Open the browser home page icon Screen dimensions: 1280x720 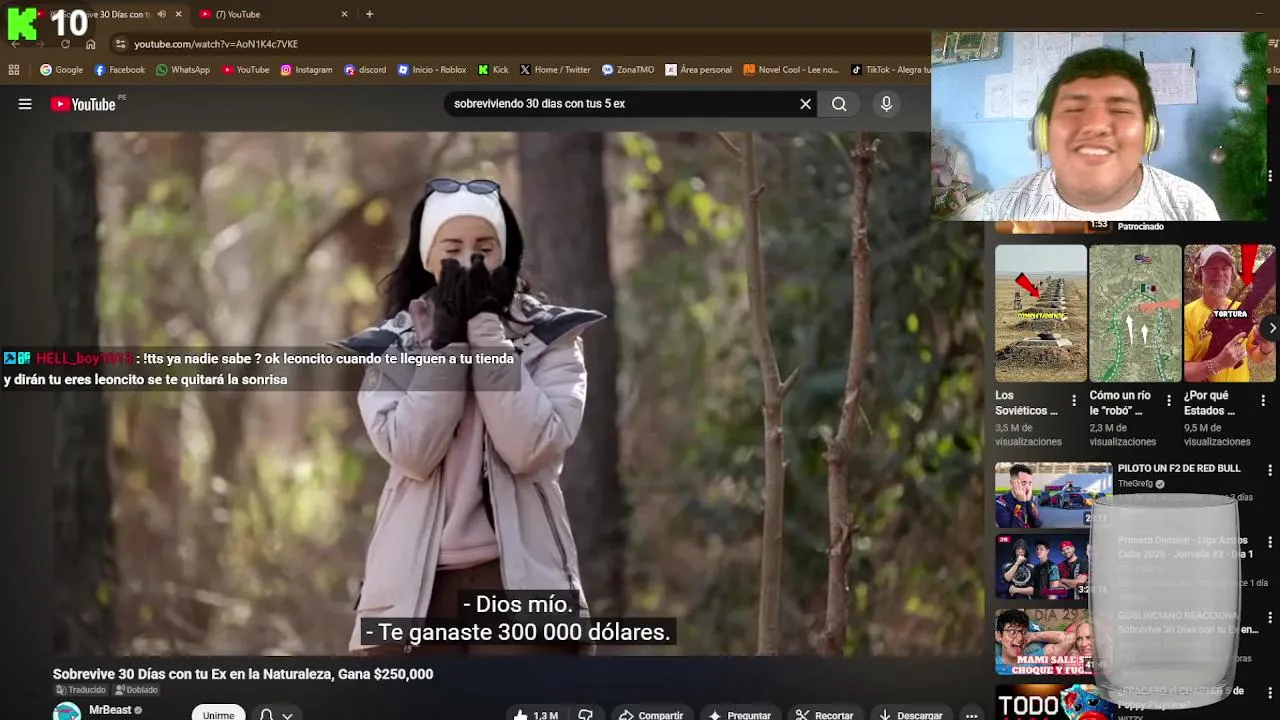pos(90,44)
